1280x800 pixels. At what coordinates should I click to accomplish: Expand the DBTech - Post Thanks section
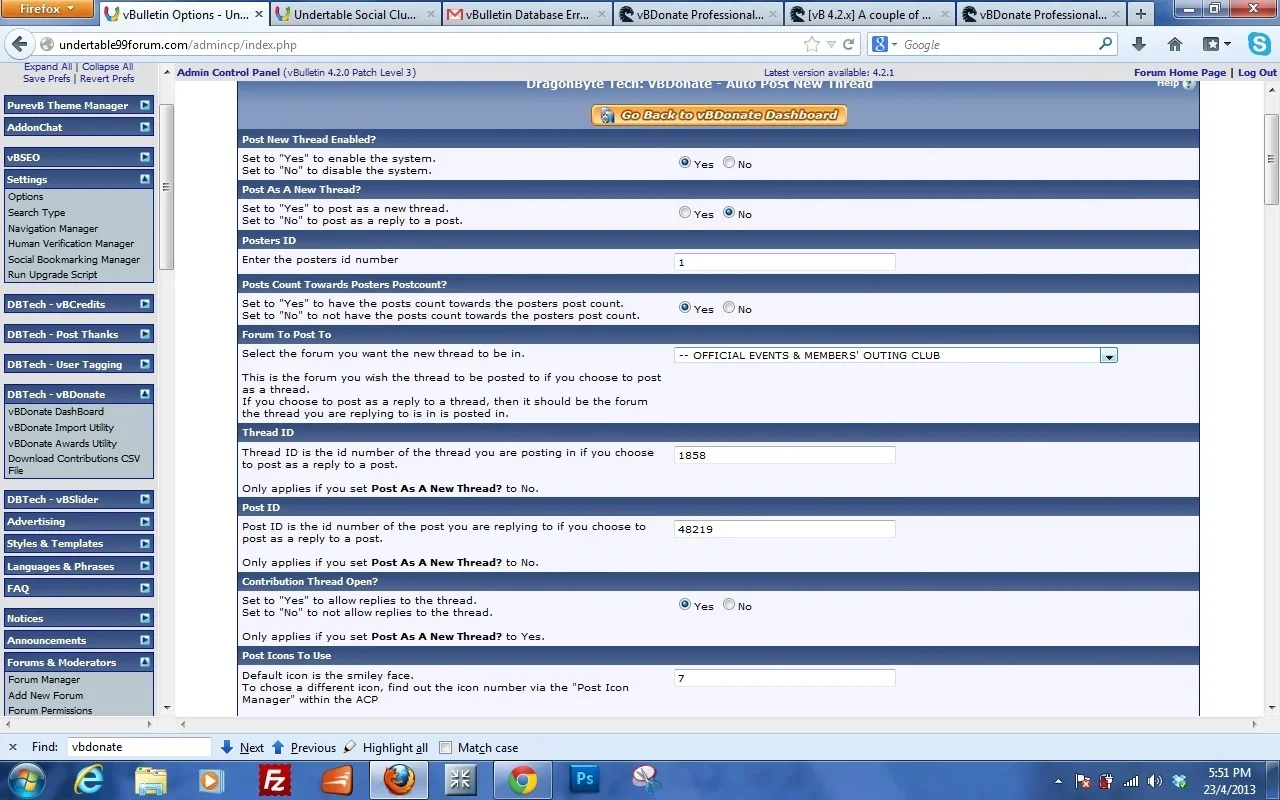(x=145, y=334)
